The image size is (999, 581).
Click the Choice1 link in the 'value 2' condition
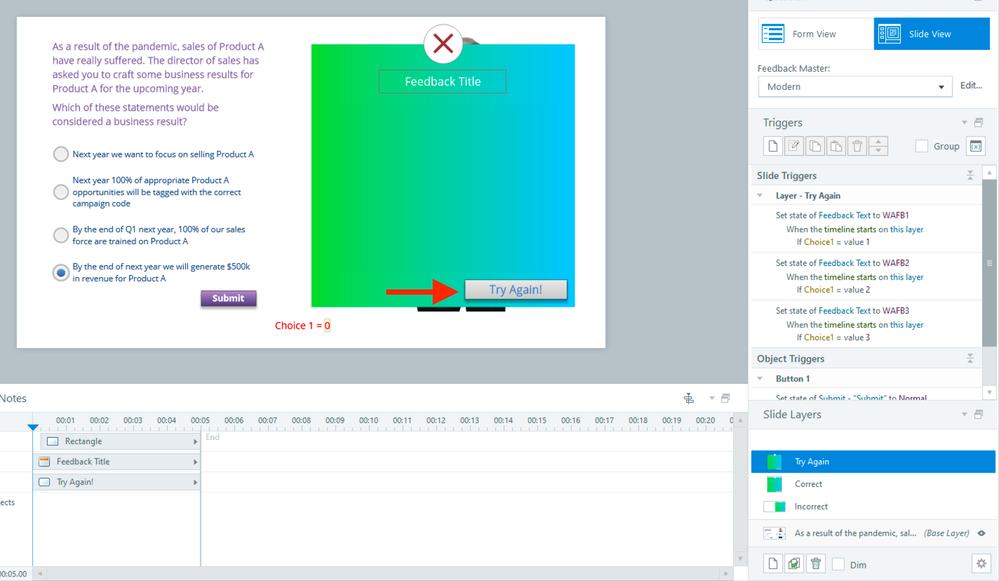(819, 290)
